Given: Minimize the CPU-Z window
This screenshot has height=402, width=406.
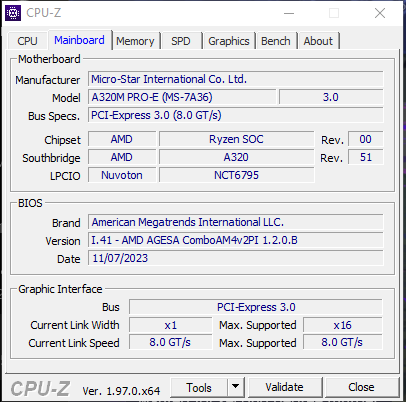Looking at the screenshot, I should [x=289, y=13].
